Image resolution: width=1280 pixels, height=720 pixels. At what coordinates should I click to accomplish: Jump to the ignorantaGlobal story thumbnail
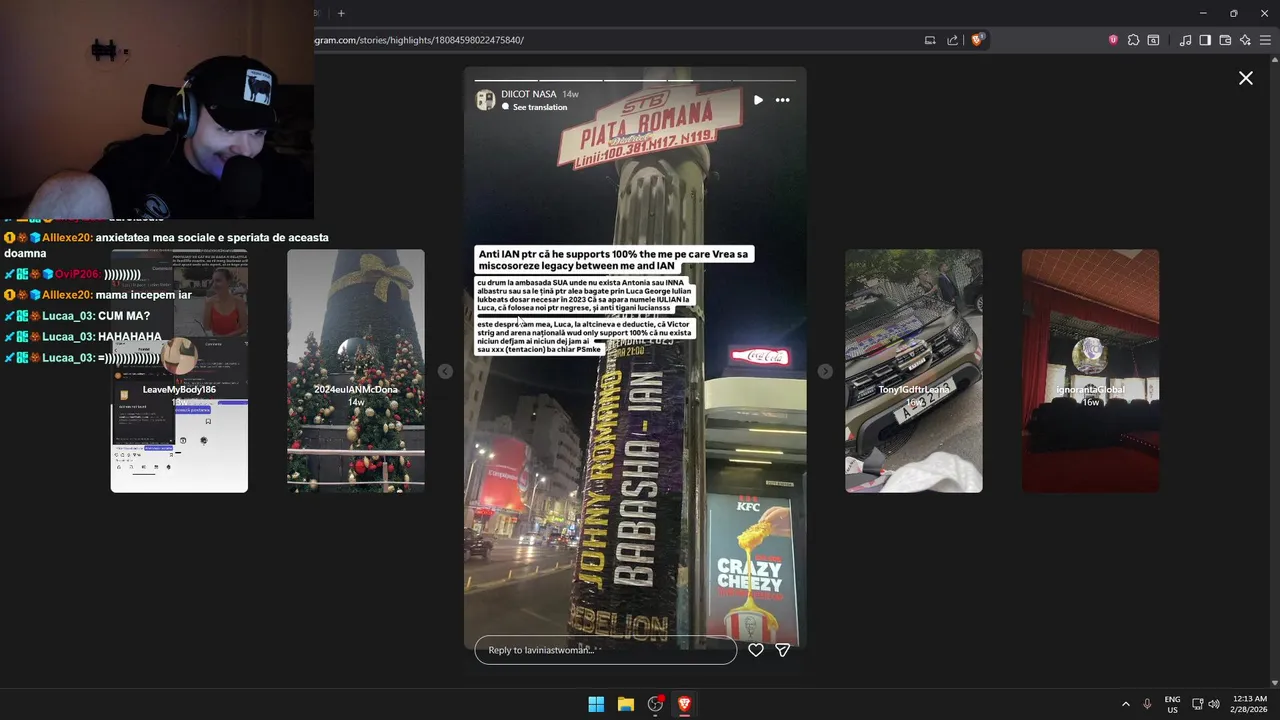coord(1090,371)
